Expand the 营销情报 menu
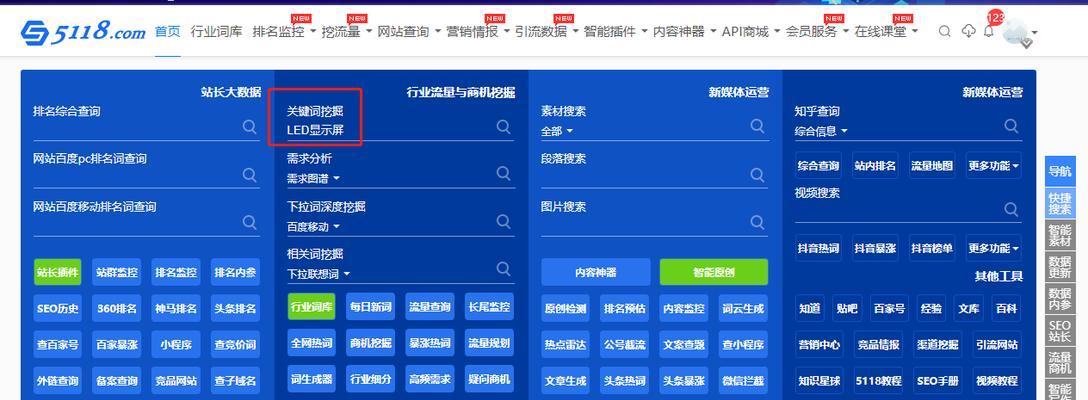Image resolution: width=1088 pixels, height=400 pixels. click(478, 31)
